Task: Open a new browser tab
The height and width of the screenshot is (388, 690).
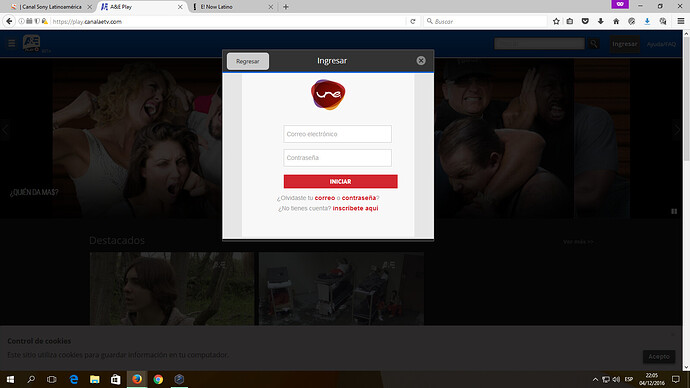Action: point(286,7)
